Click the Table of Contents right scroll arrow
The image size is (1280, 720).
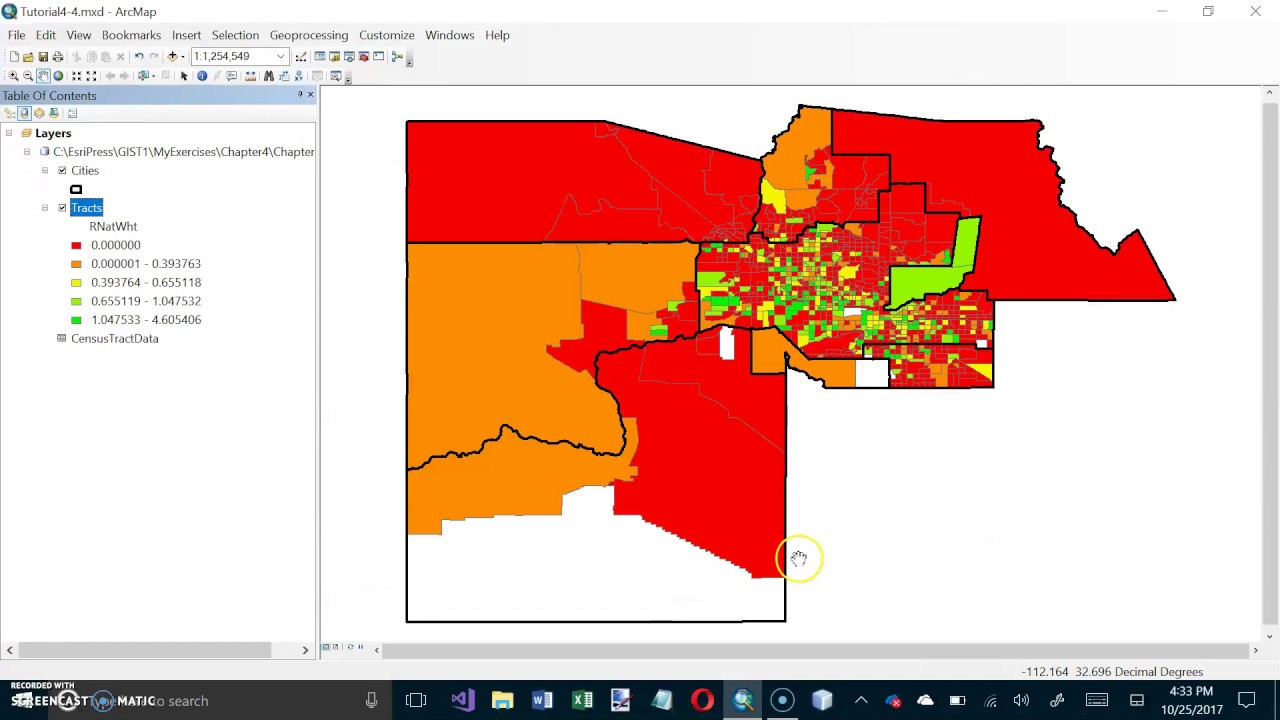pos(305,650)
